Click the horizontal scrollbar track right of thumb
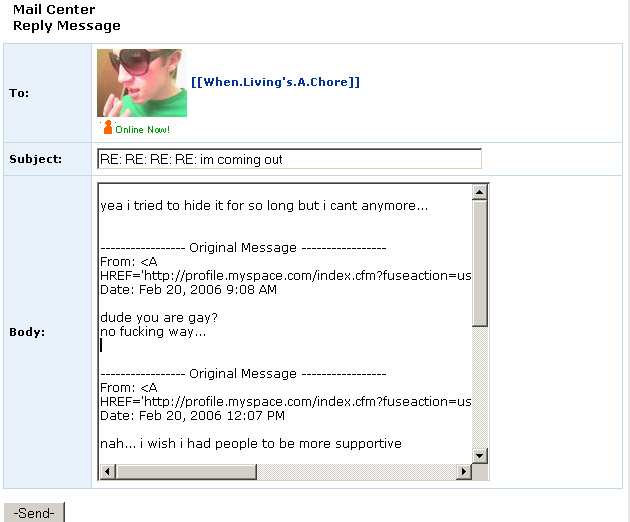 tap(357, 471)
